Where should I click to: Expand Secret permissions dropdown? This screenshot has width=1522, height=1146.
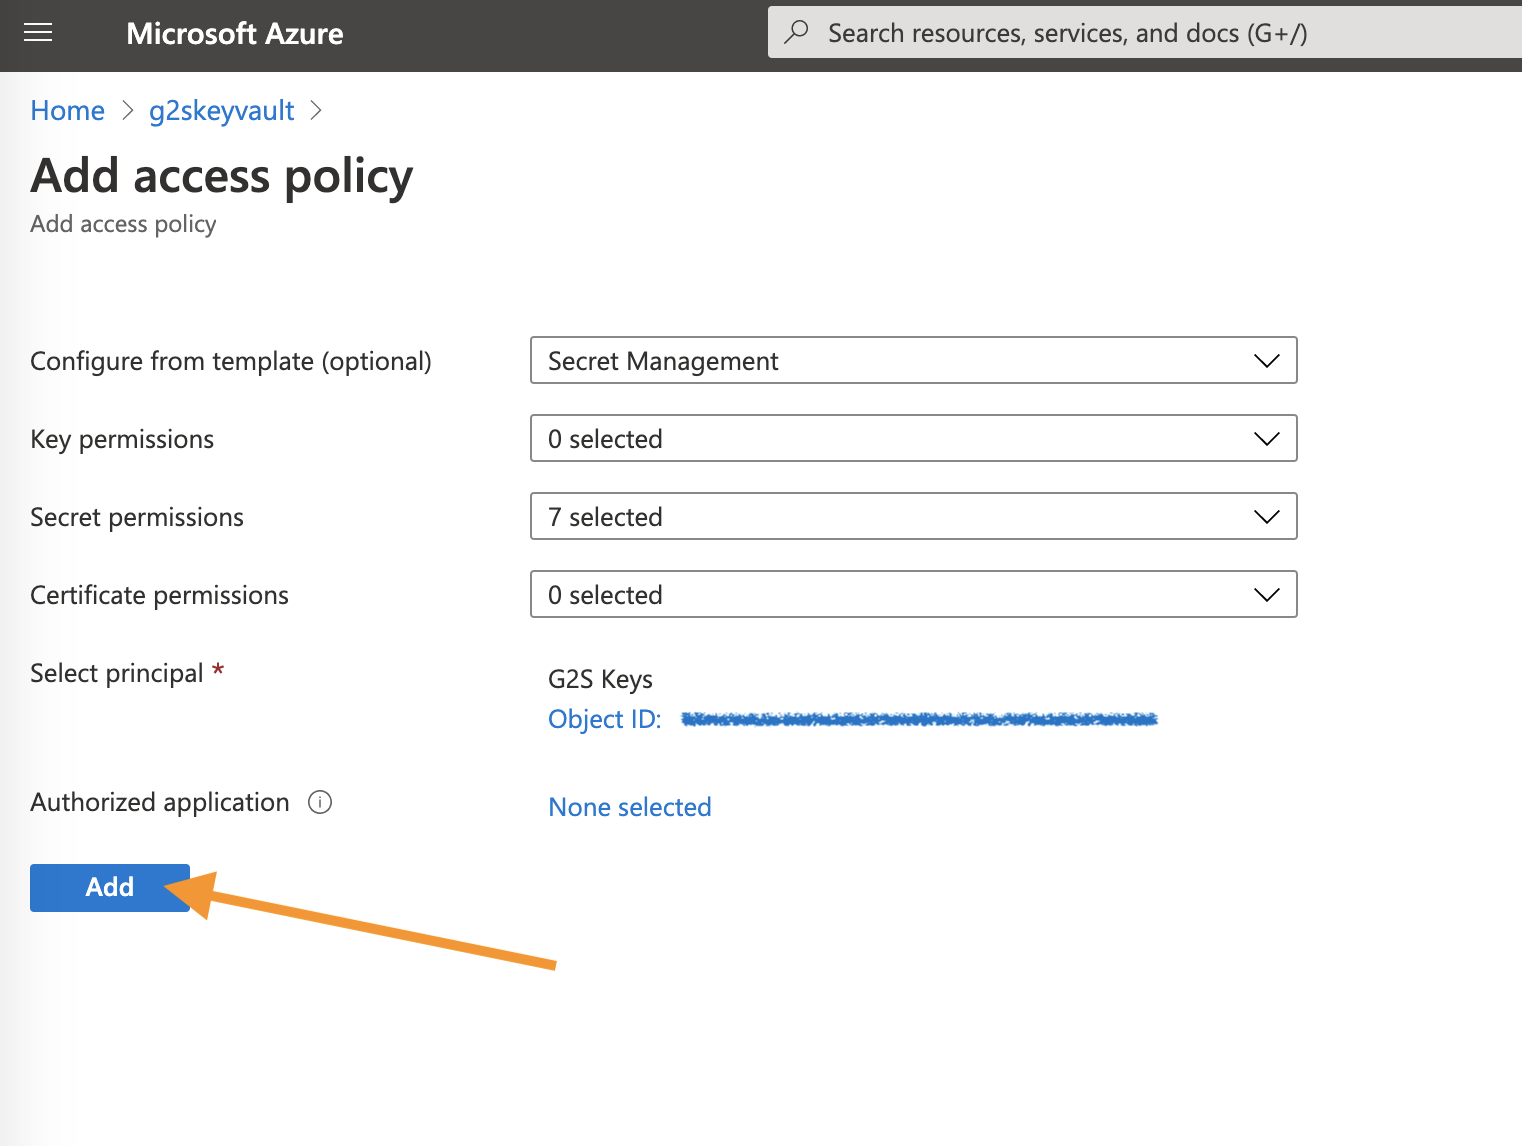[913, 516]
